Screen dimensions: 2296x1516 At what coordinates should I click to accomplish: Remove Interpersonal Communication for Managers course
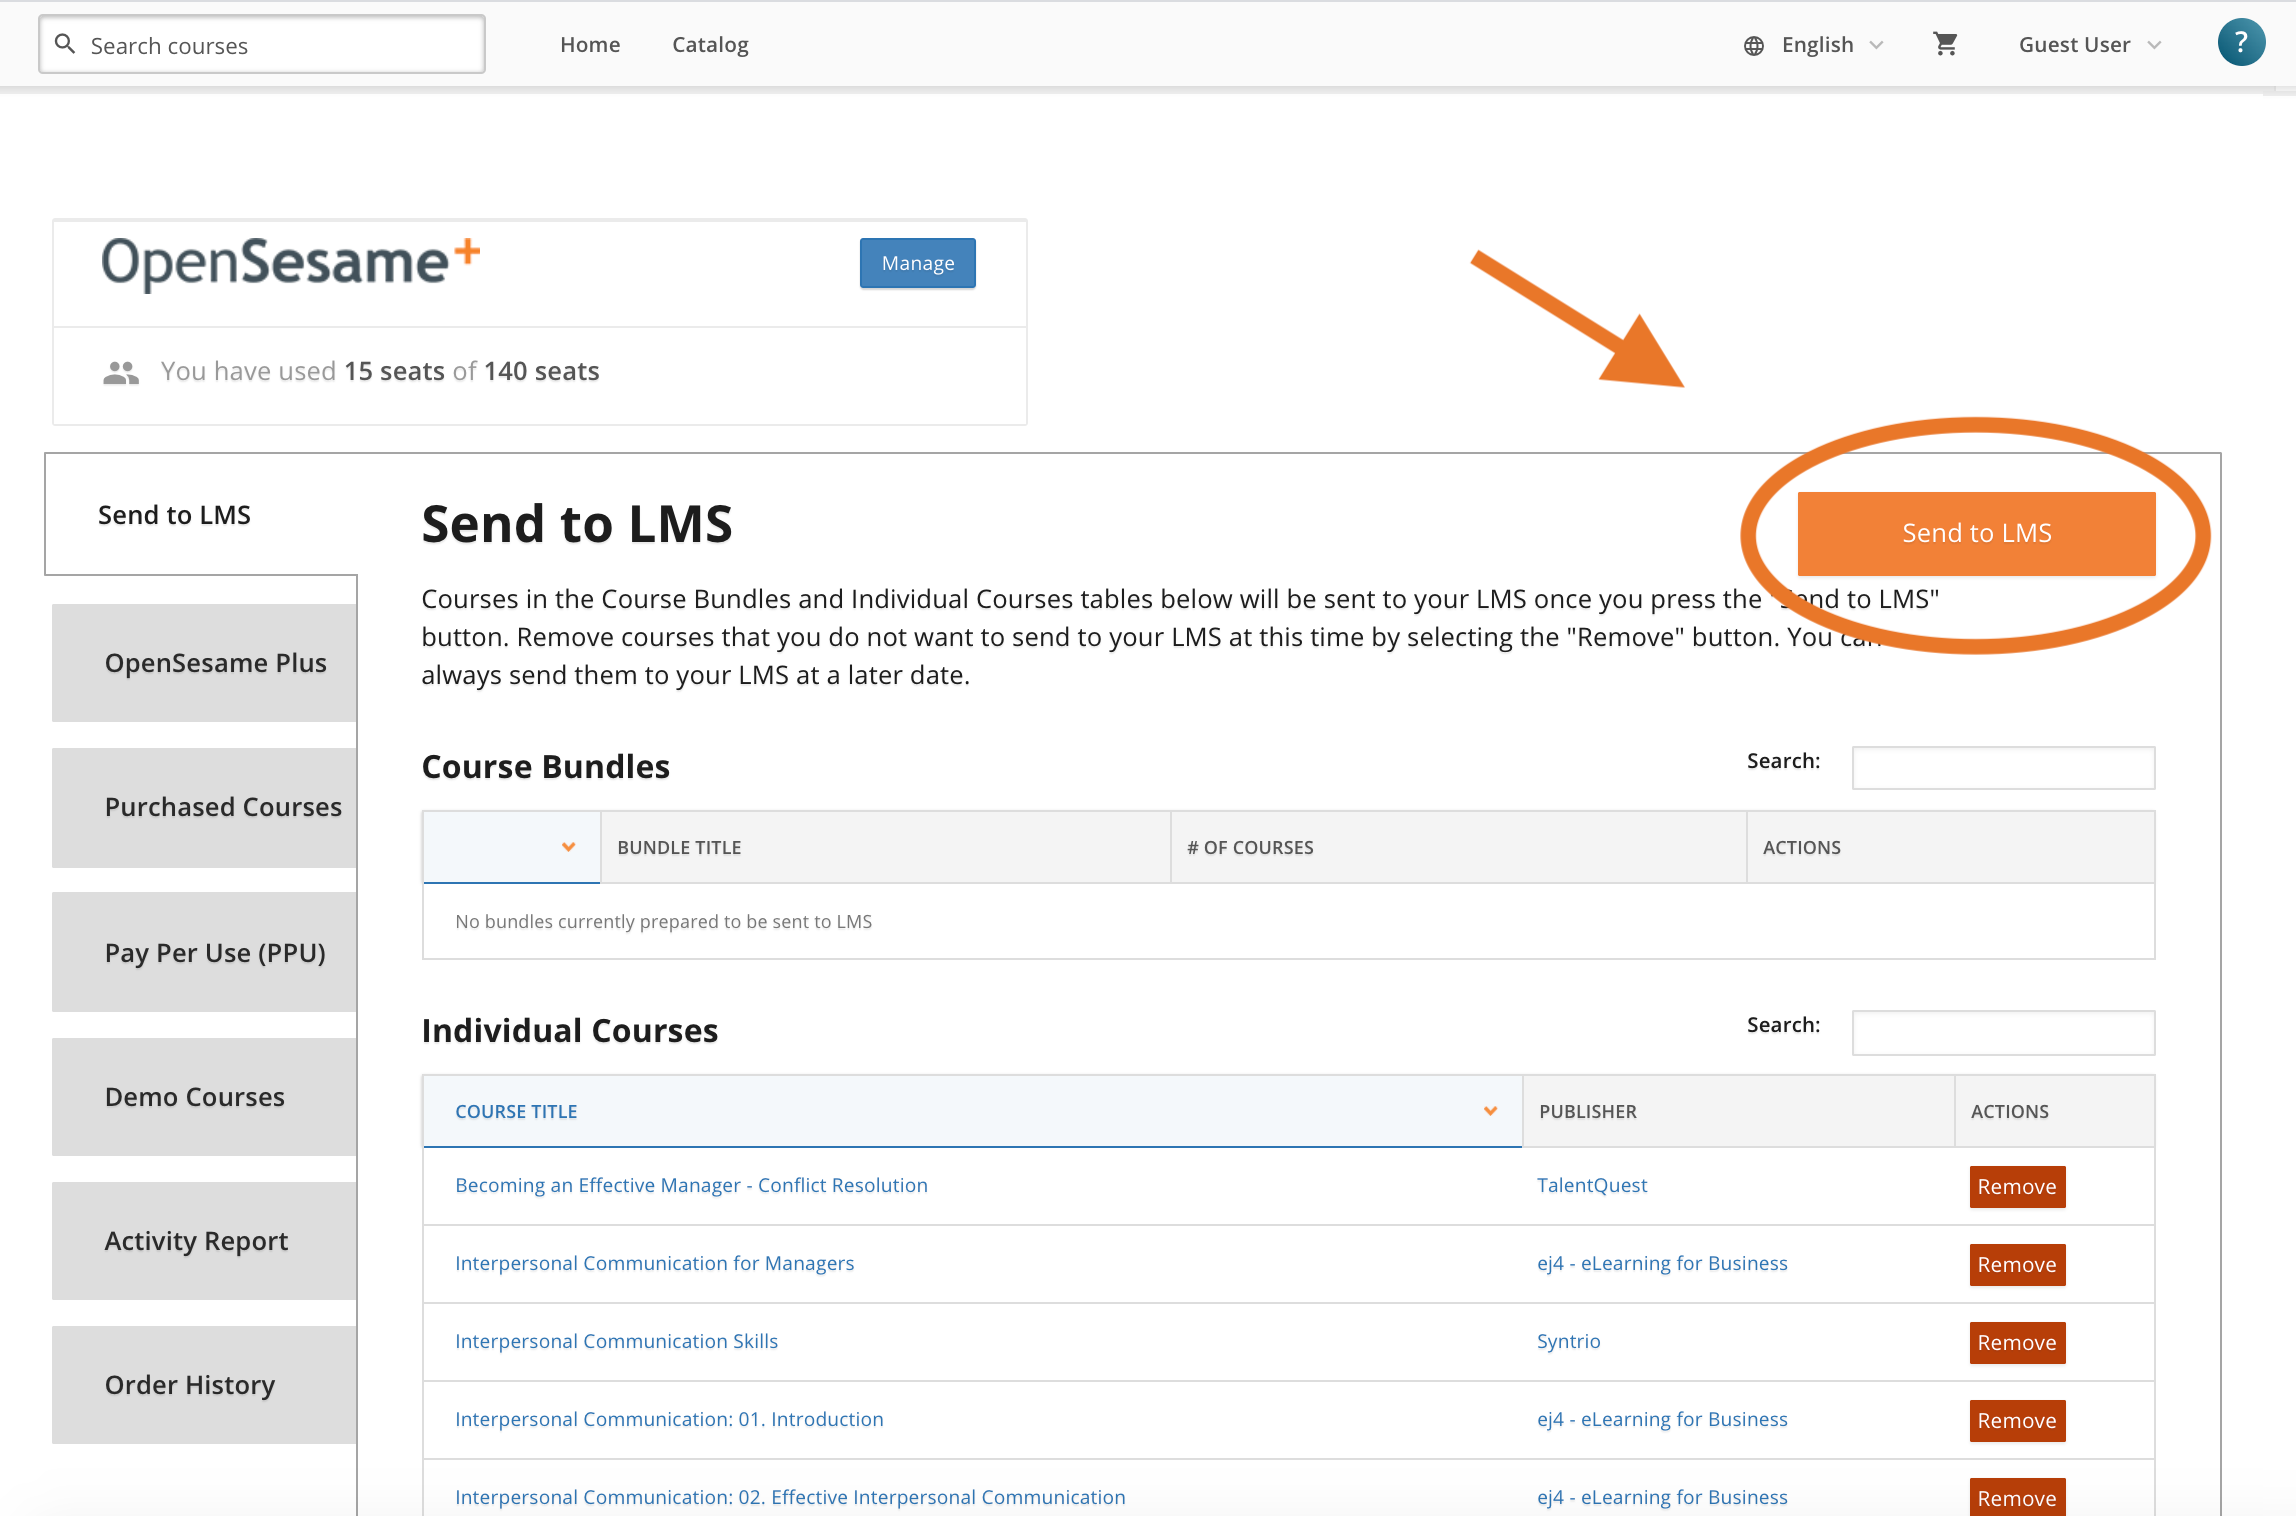2017,1265
